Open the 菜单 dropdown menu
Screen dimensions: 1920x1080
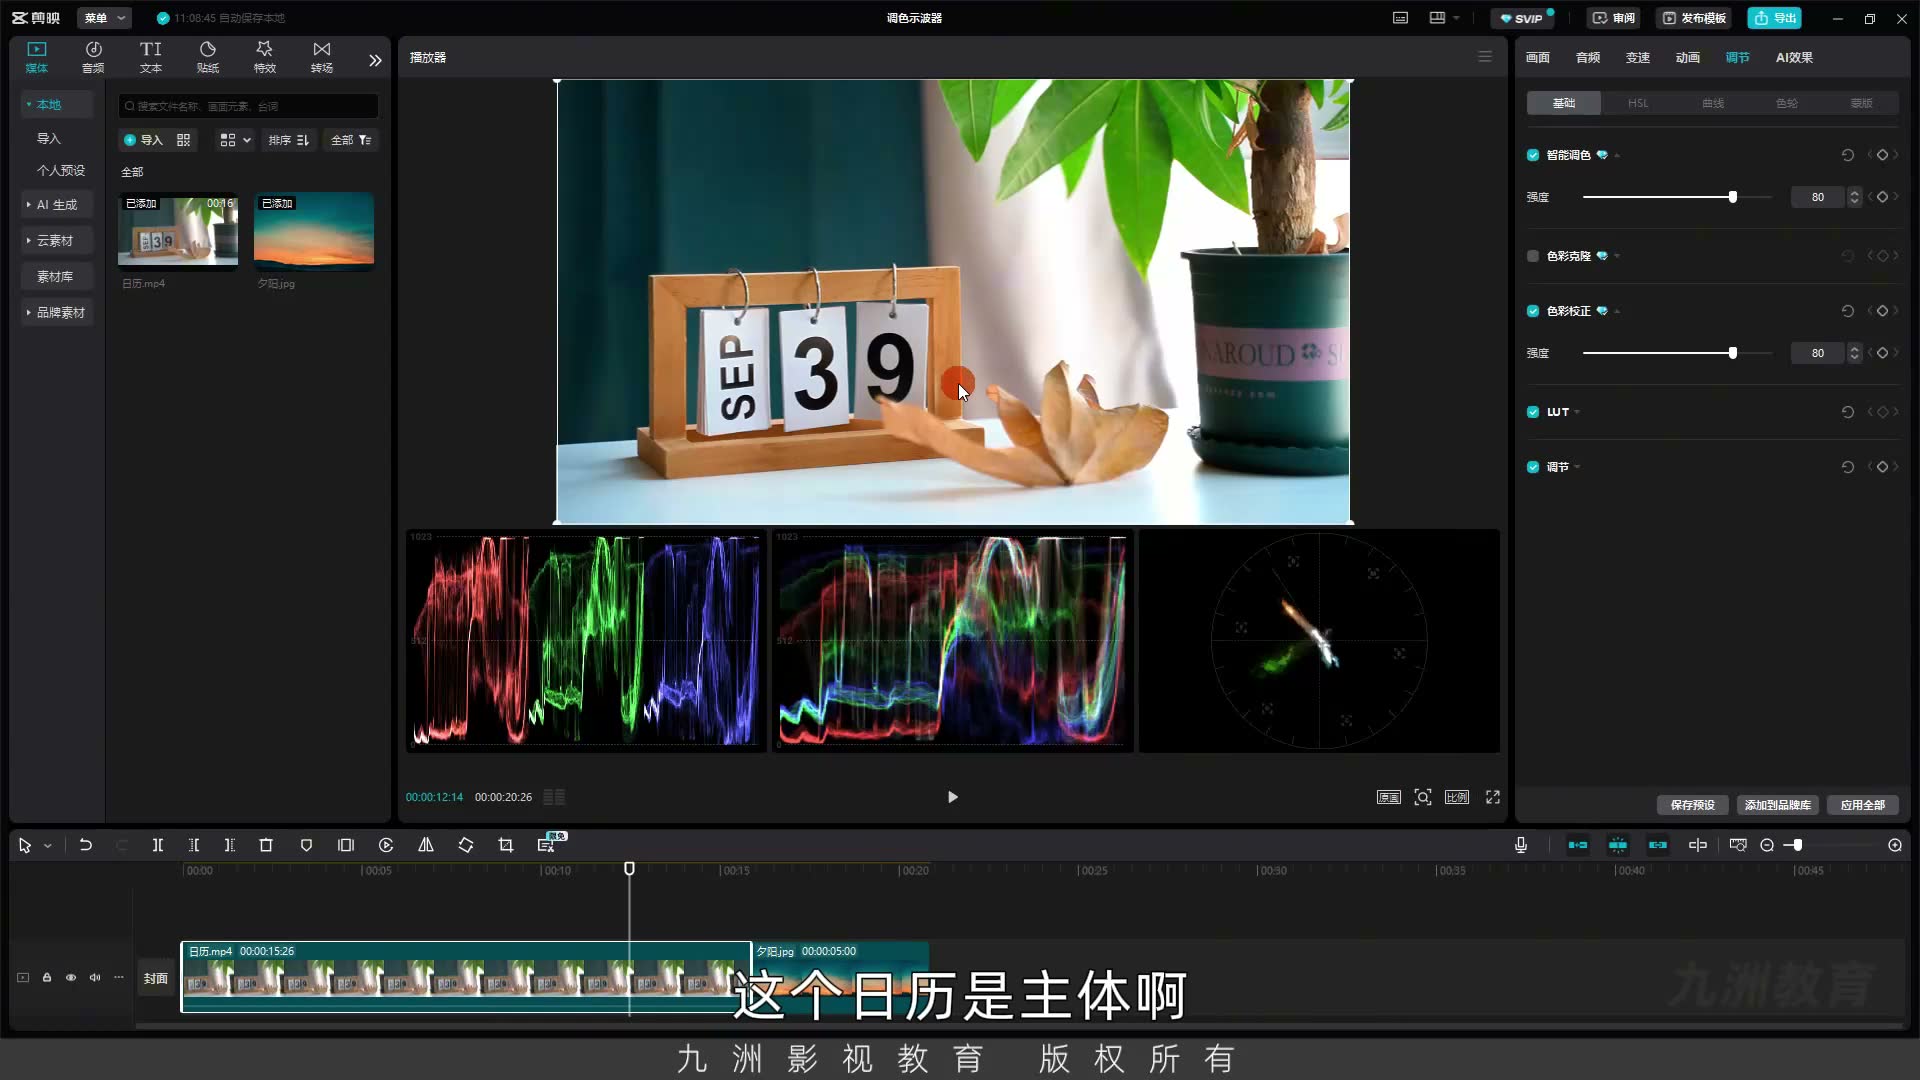click(x=104, y=18)
